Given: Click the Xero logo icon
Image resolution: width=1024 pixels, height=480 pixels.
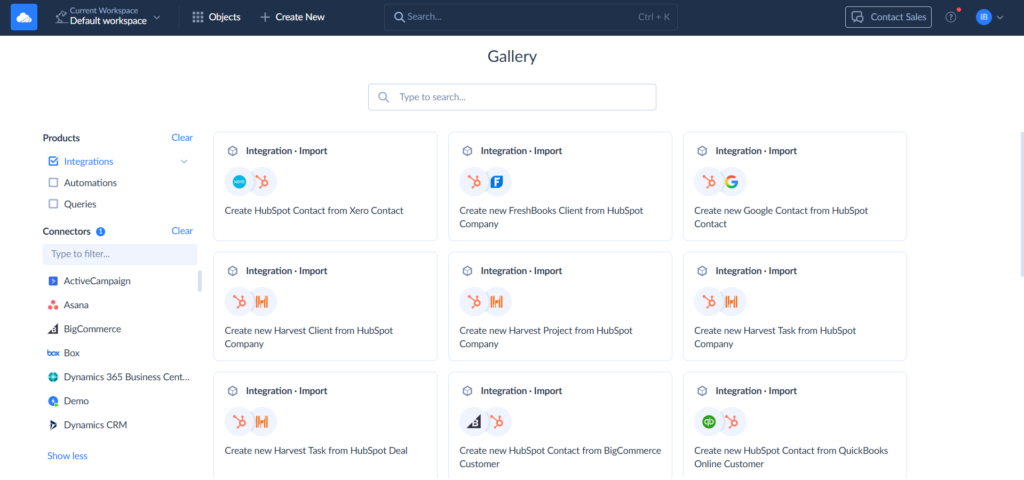Looking at the screenshot, I should tap(239, 182).
